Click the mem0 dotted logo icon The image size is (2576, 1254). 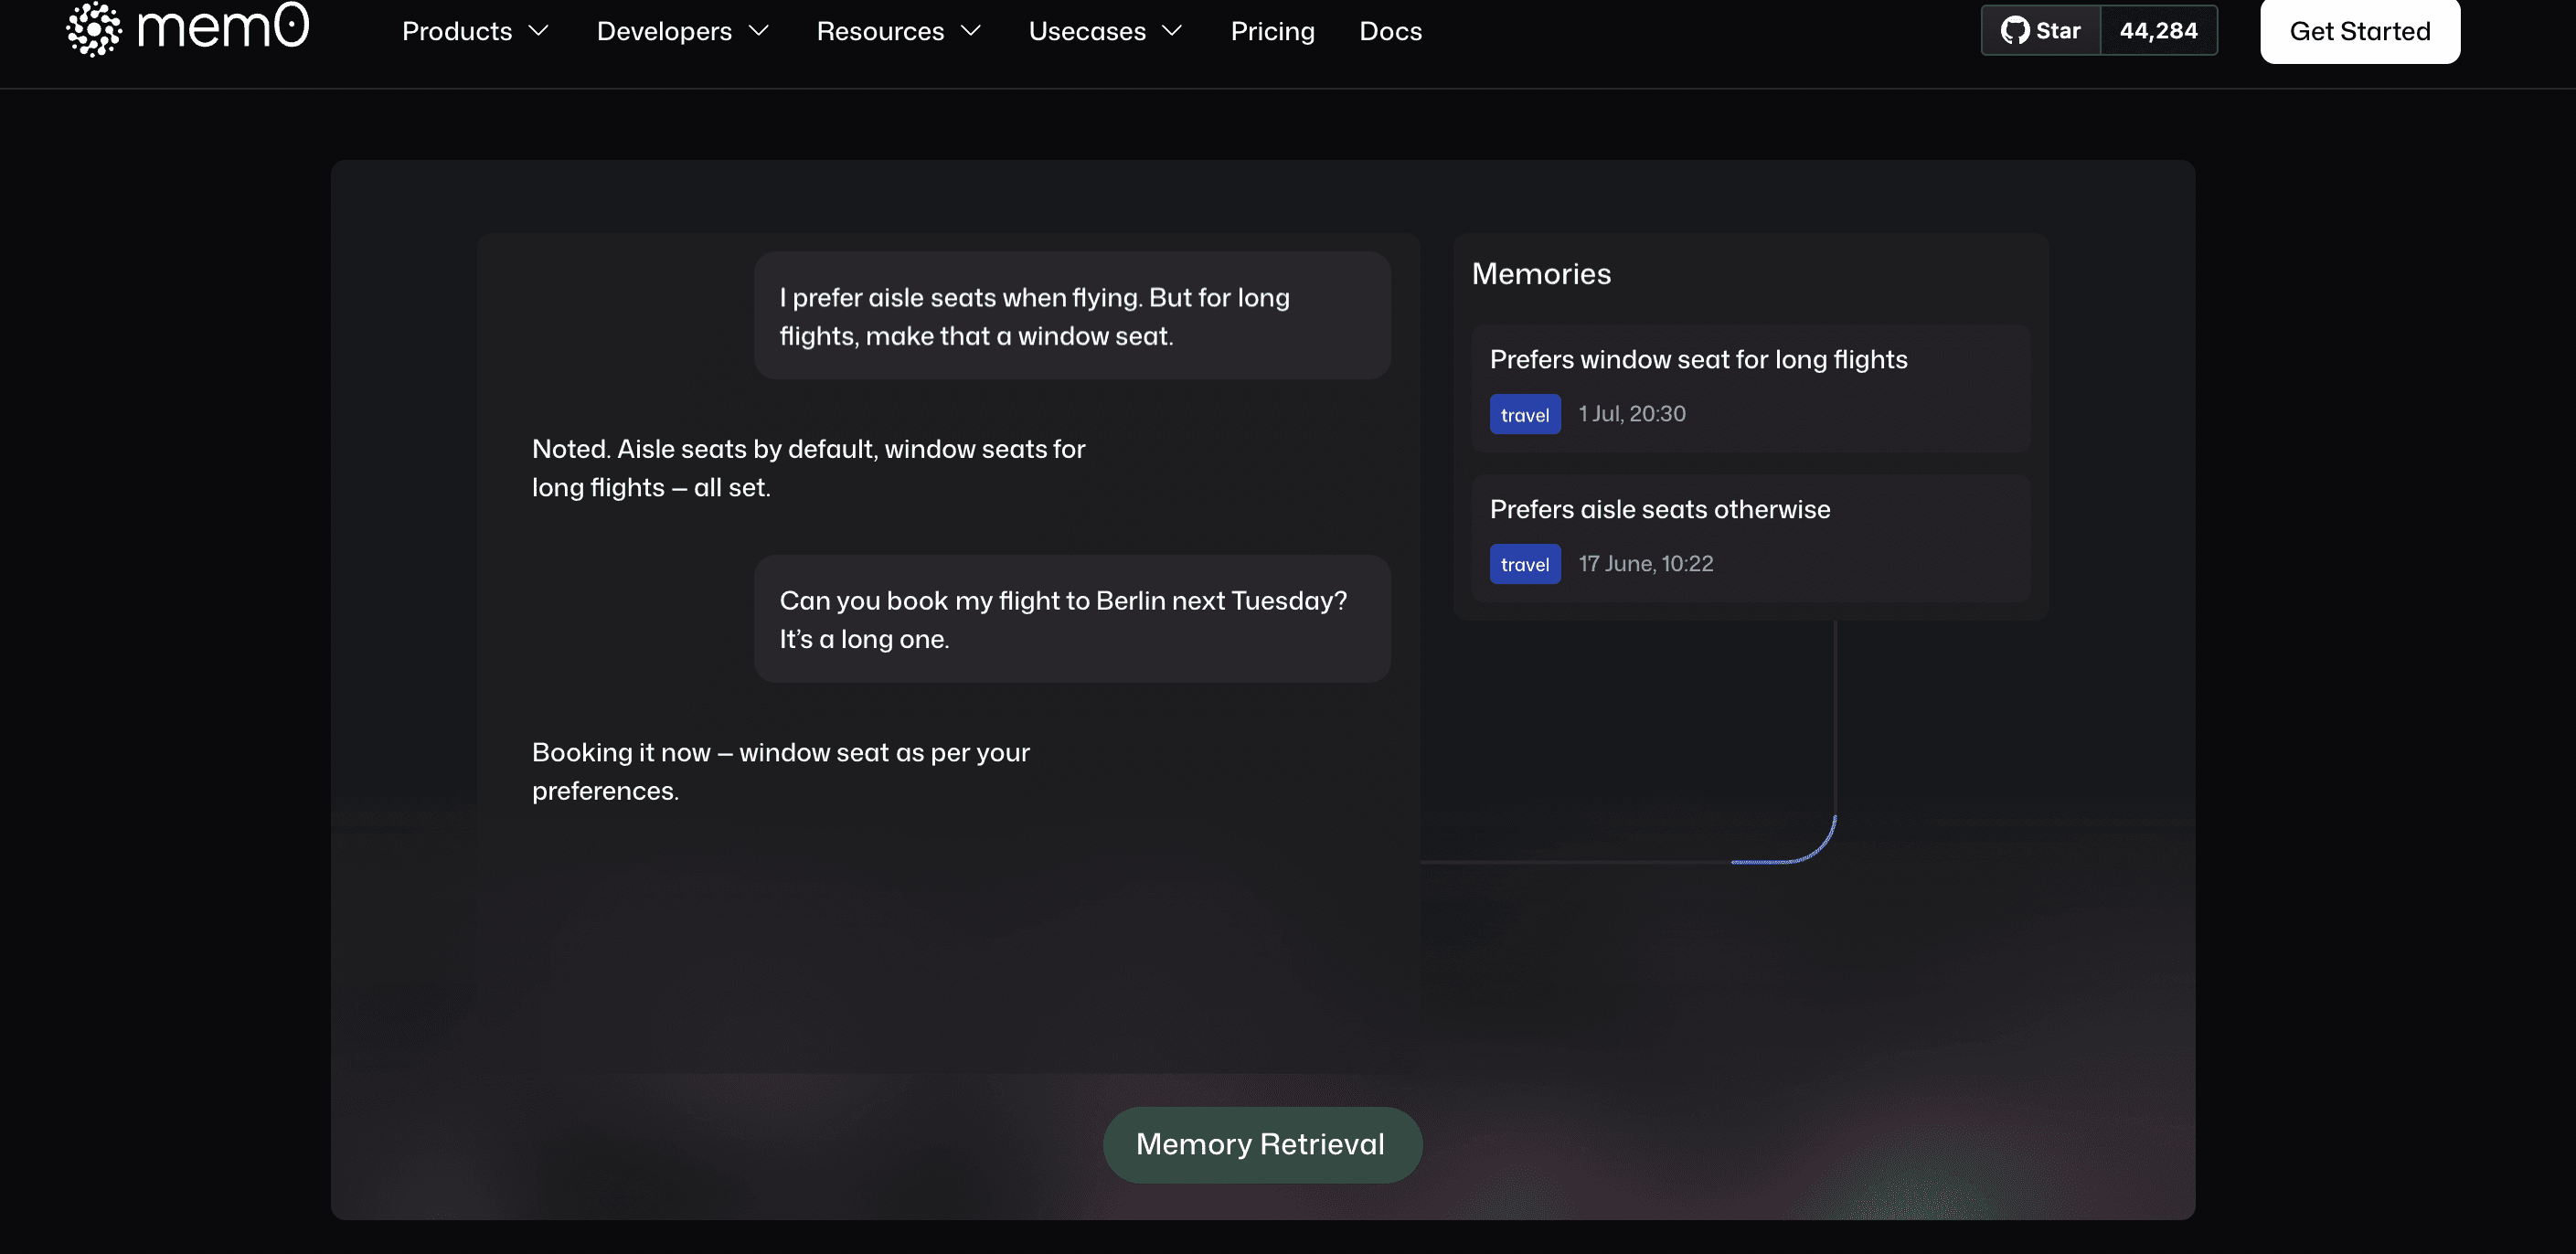(93, 29)
